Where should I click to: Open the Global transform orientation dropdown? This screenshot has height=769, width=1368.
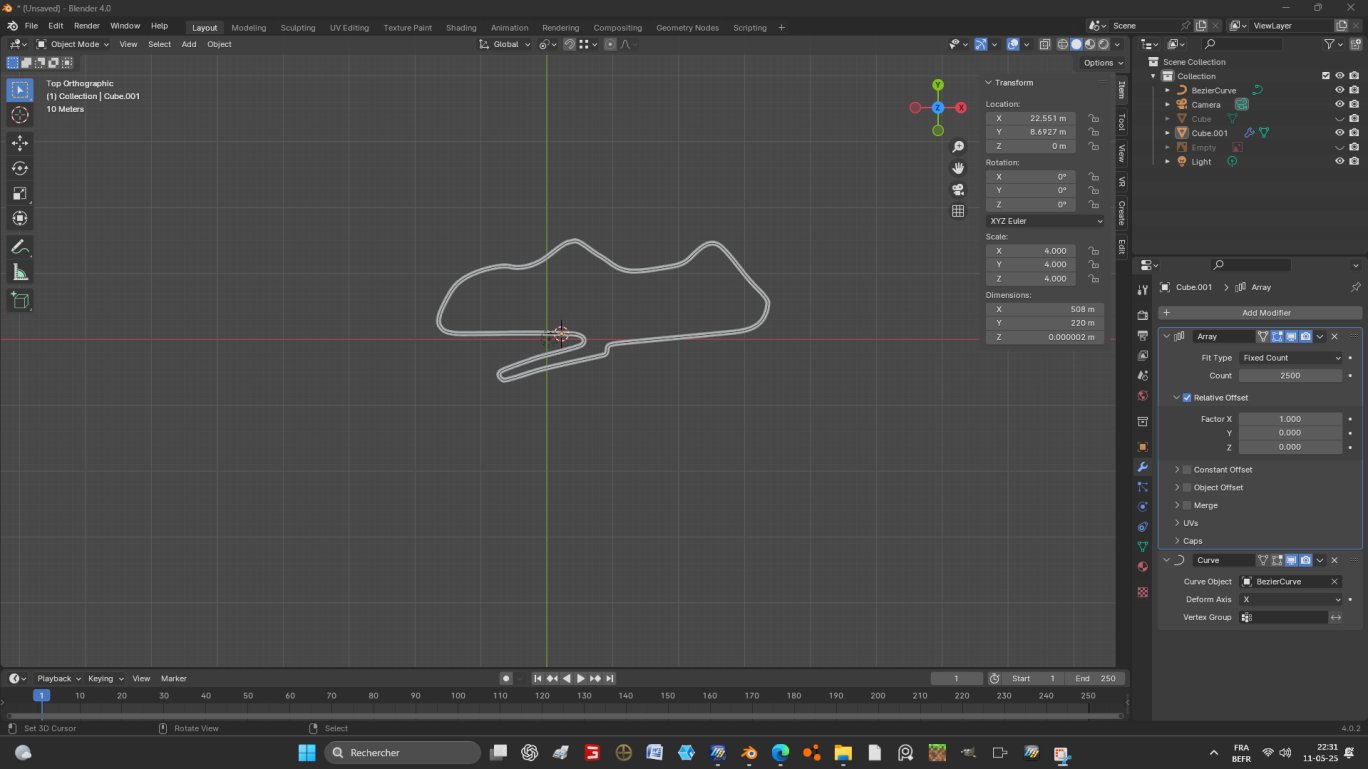(505, 44)
